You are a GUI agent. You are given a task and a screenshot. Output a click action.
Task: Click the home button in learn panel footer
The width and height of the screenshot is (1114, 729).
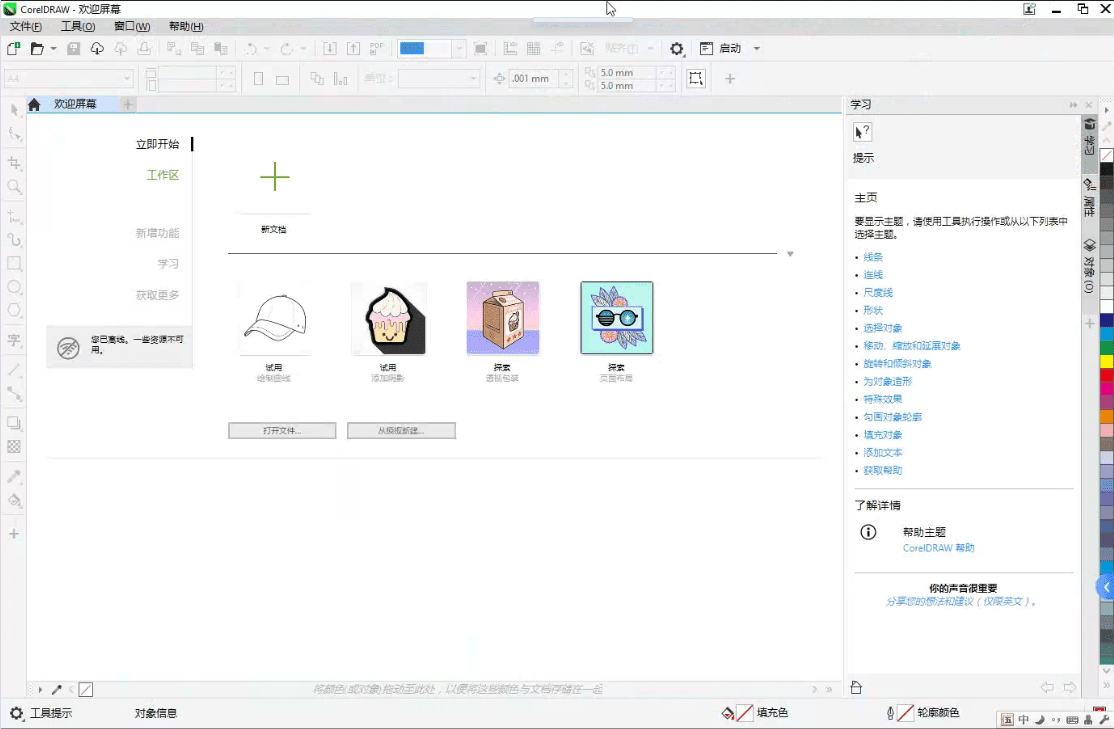click(x=856, y=688)
